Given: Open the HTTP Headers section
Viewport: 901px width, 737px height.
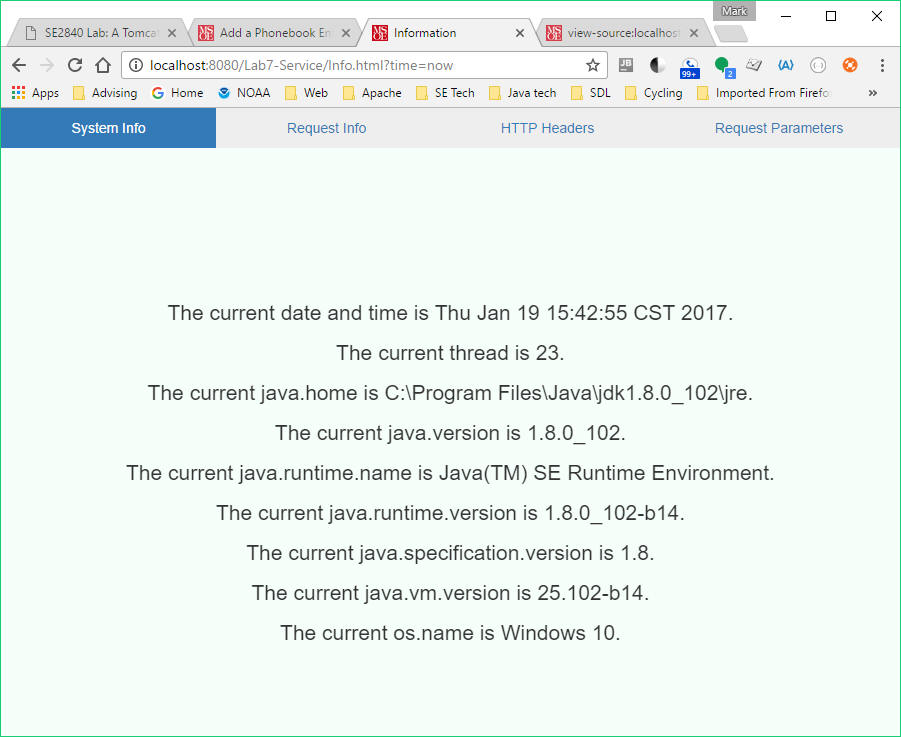Looking at the screenshot, I should click(x=547, y=127).
